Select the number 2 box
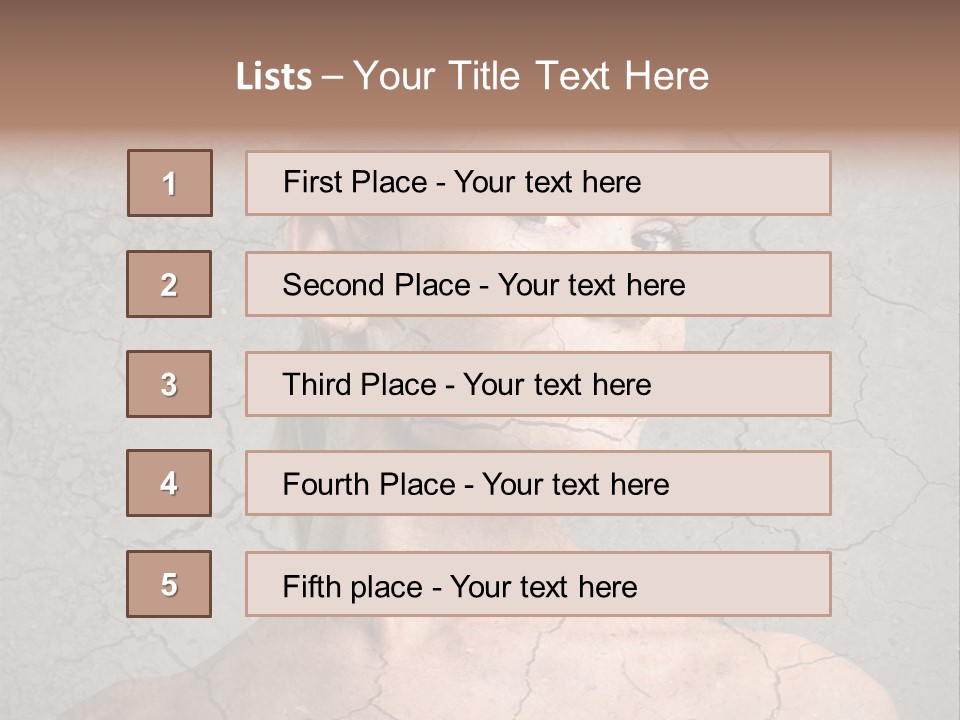The width and height of the screenshot is (960, 720). [x=169, y=284]
